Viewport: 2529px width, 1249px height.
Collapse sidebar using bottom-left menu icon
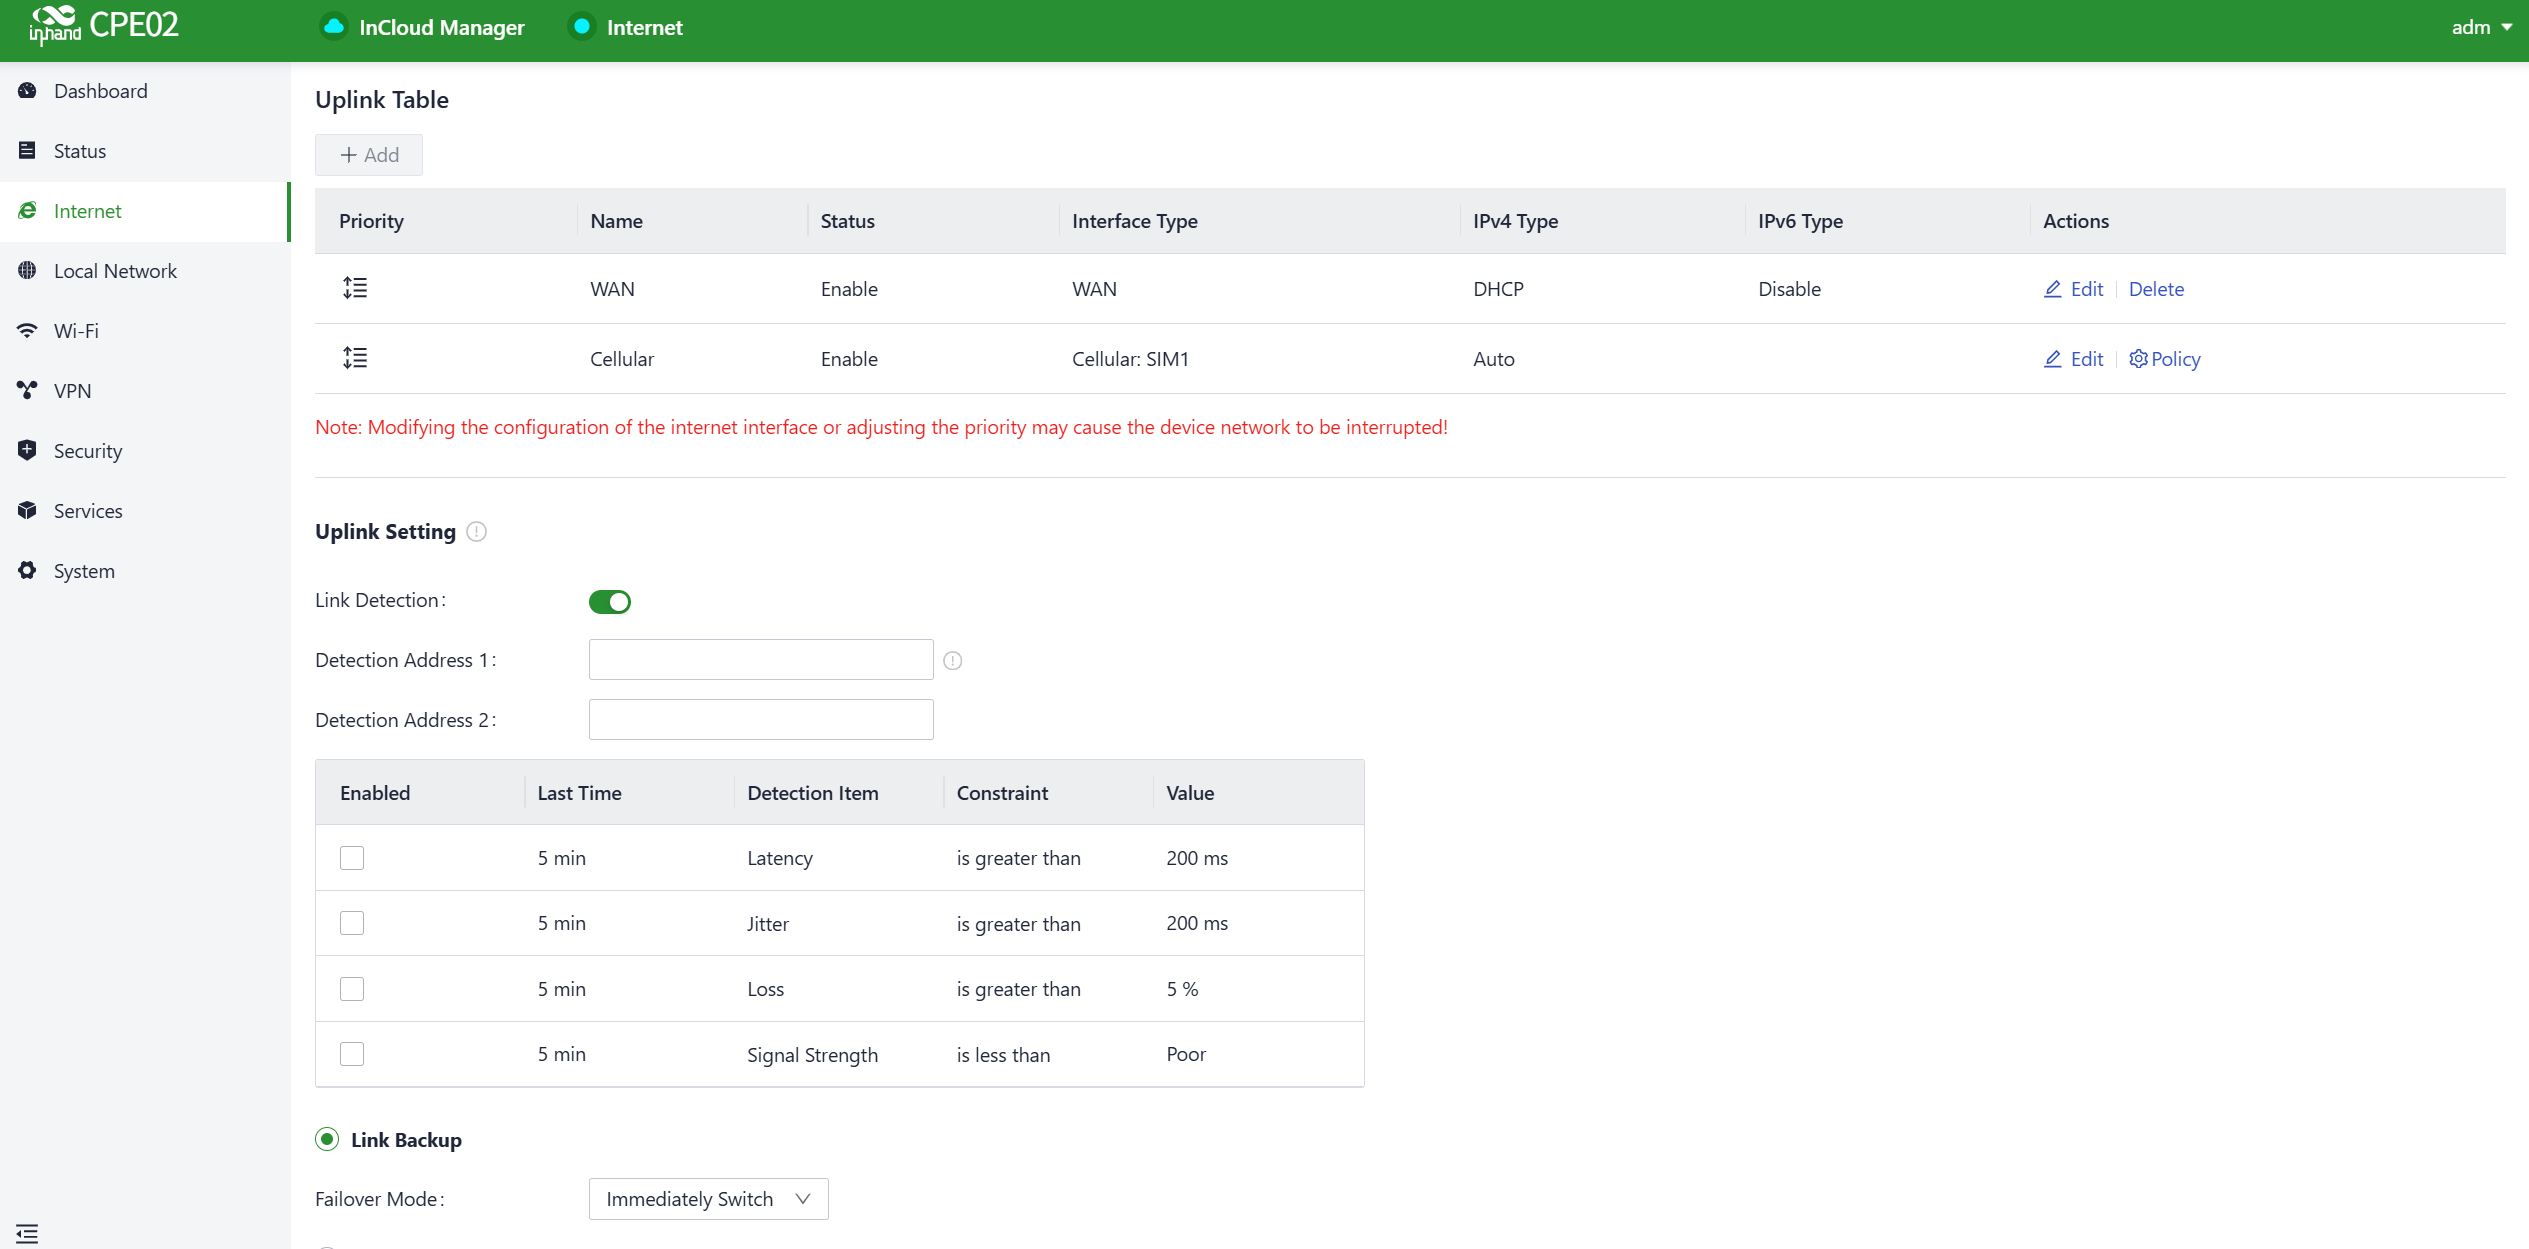(x=27, y=1234)
